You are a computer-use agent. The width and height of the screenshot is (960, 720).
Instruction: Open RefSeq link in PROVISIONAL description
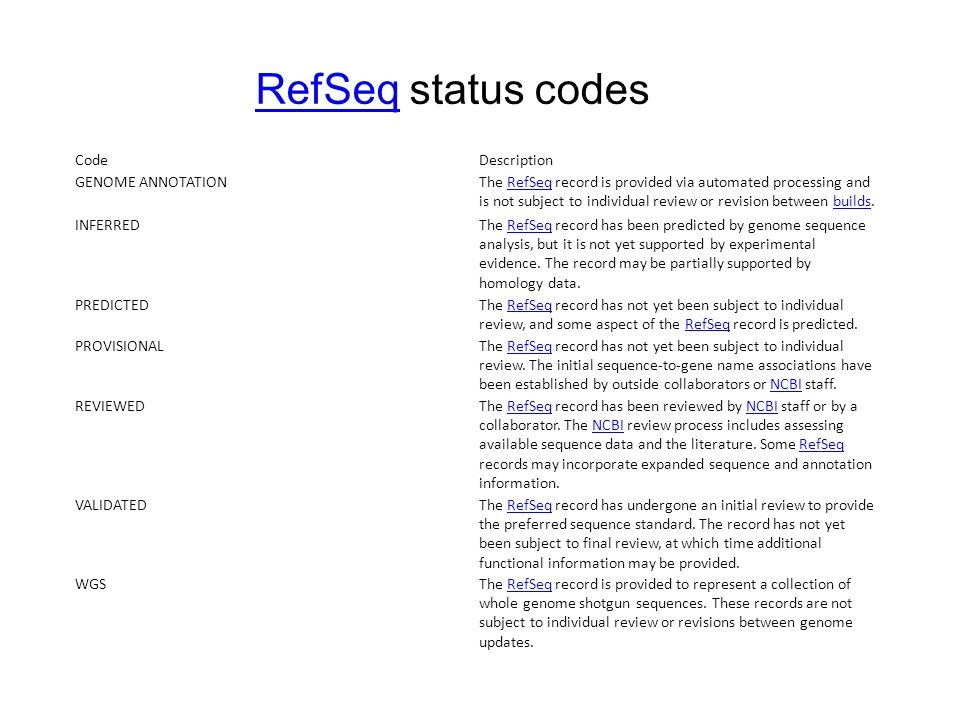529,346
